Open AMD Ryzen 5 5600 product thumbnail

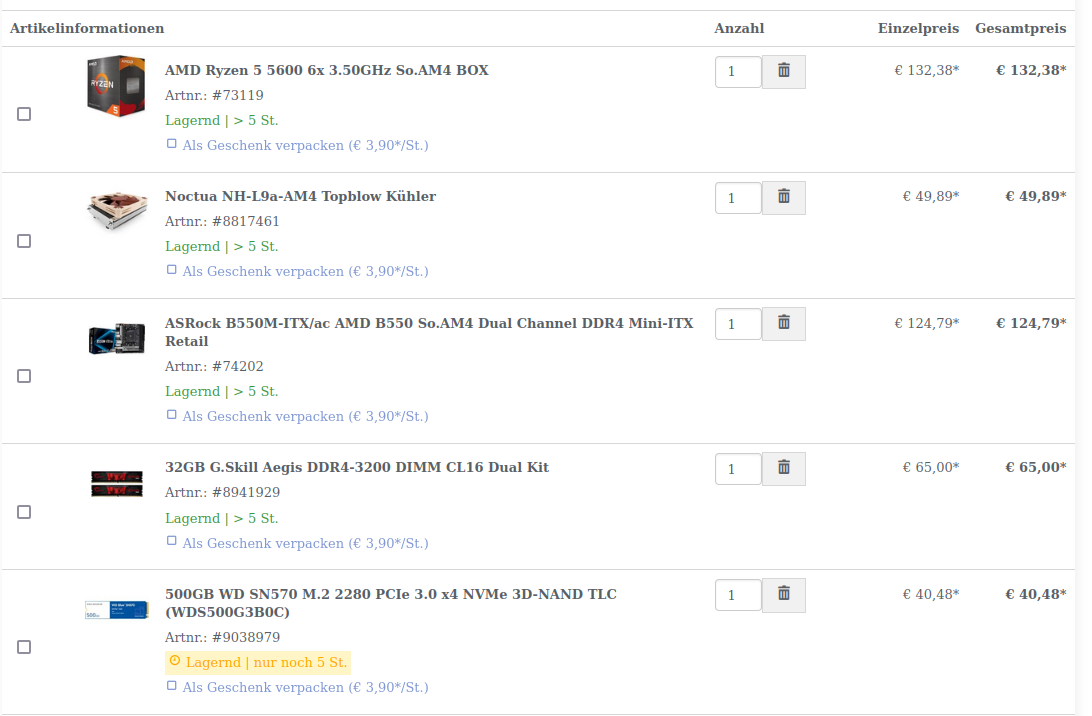point(116,86)
